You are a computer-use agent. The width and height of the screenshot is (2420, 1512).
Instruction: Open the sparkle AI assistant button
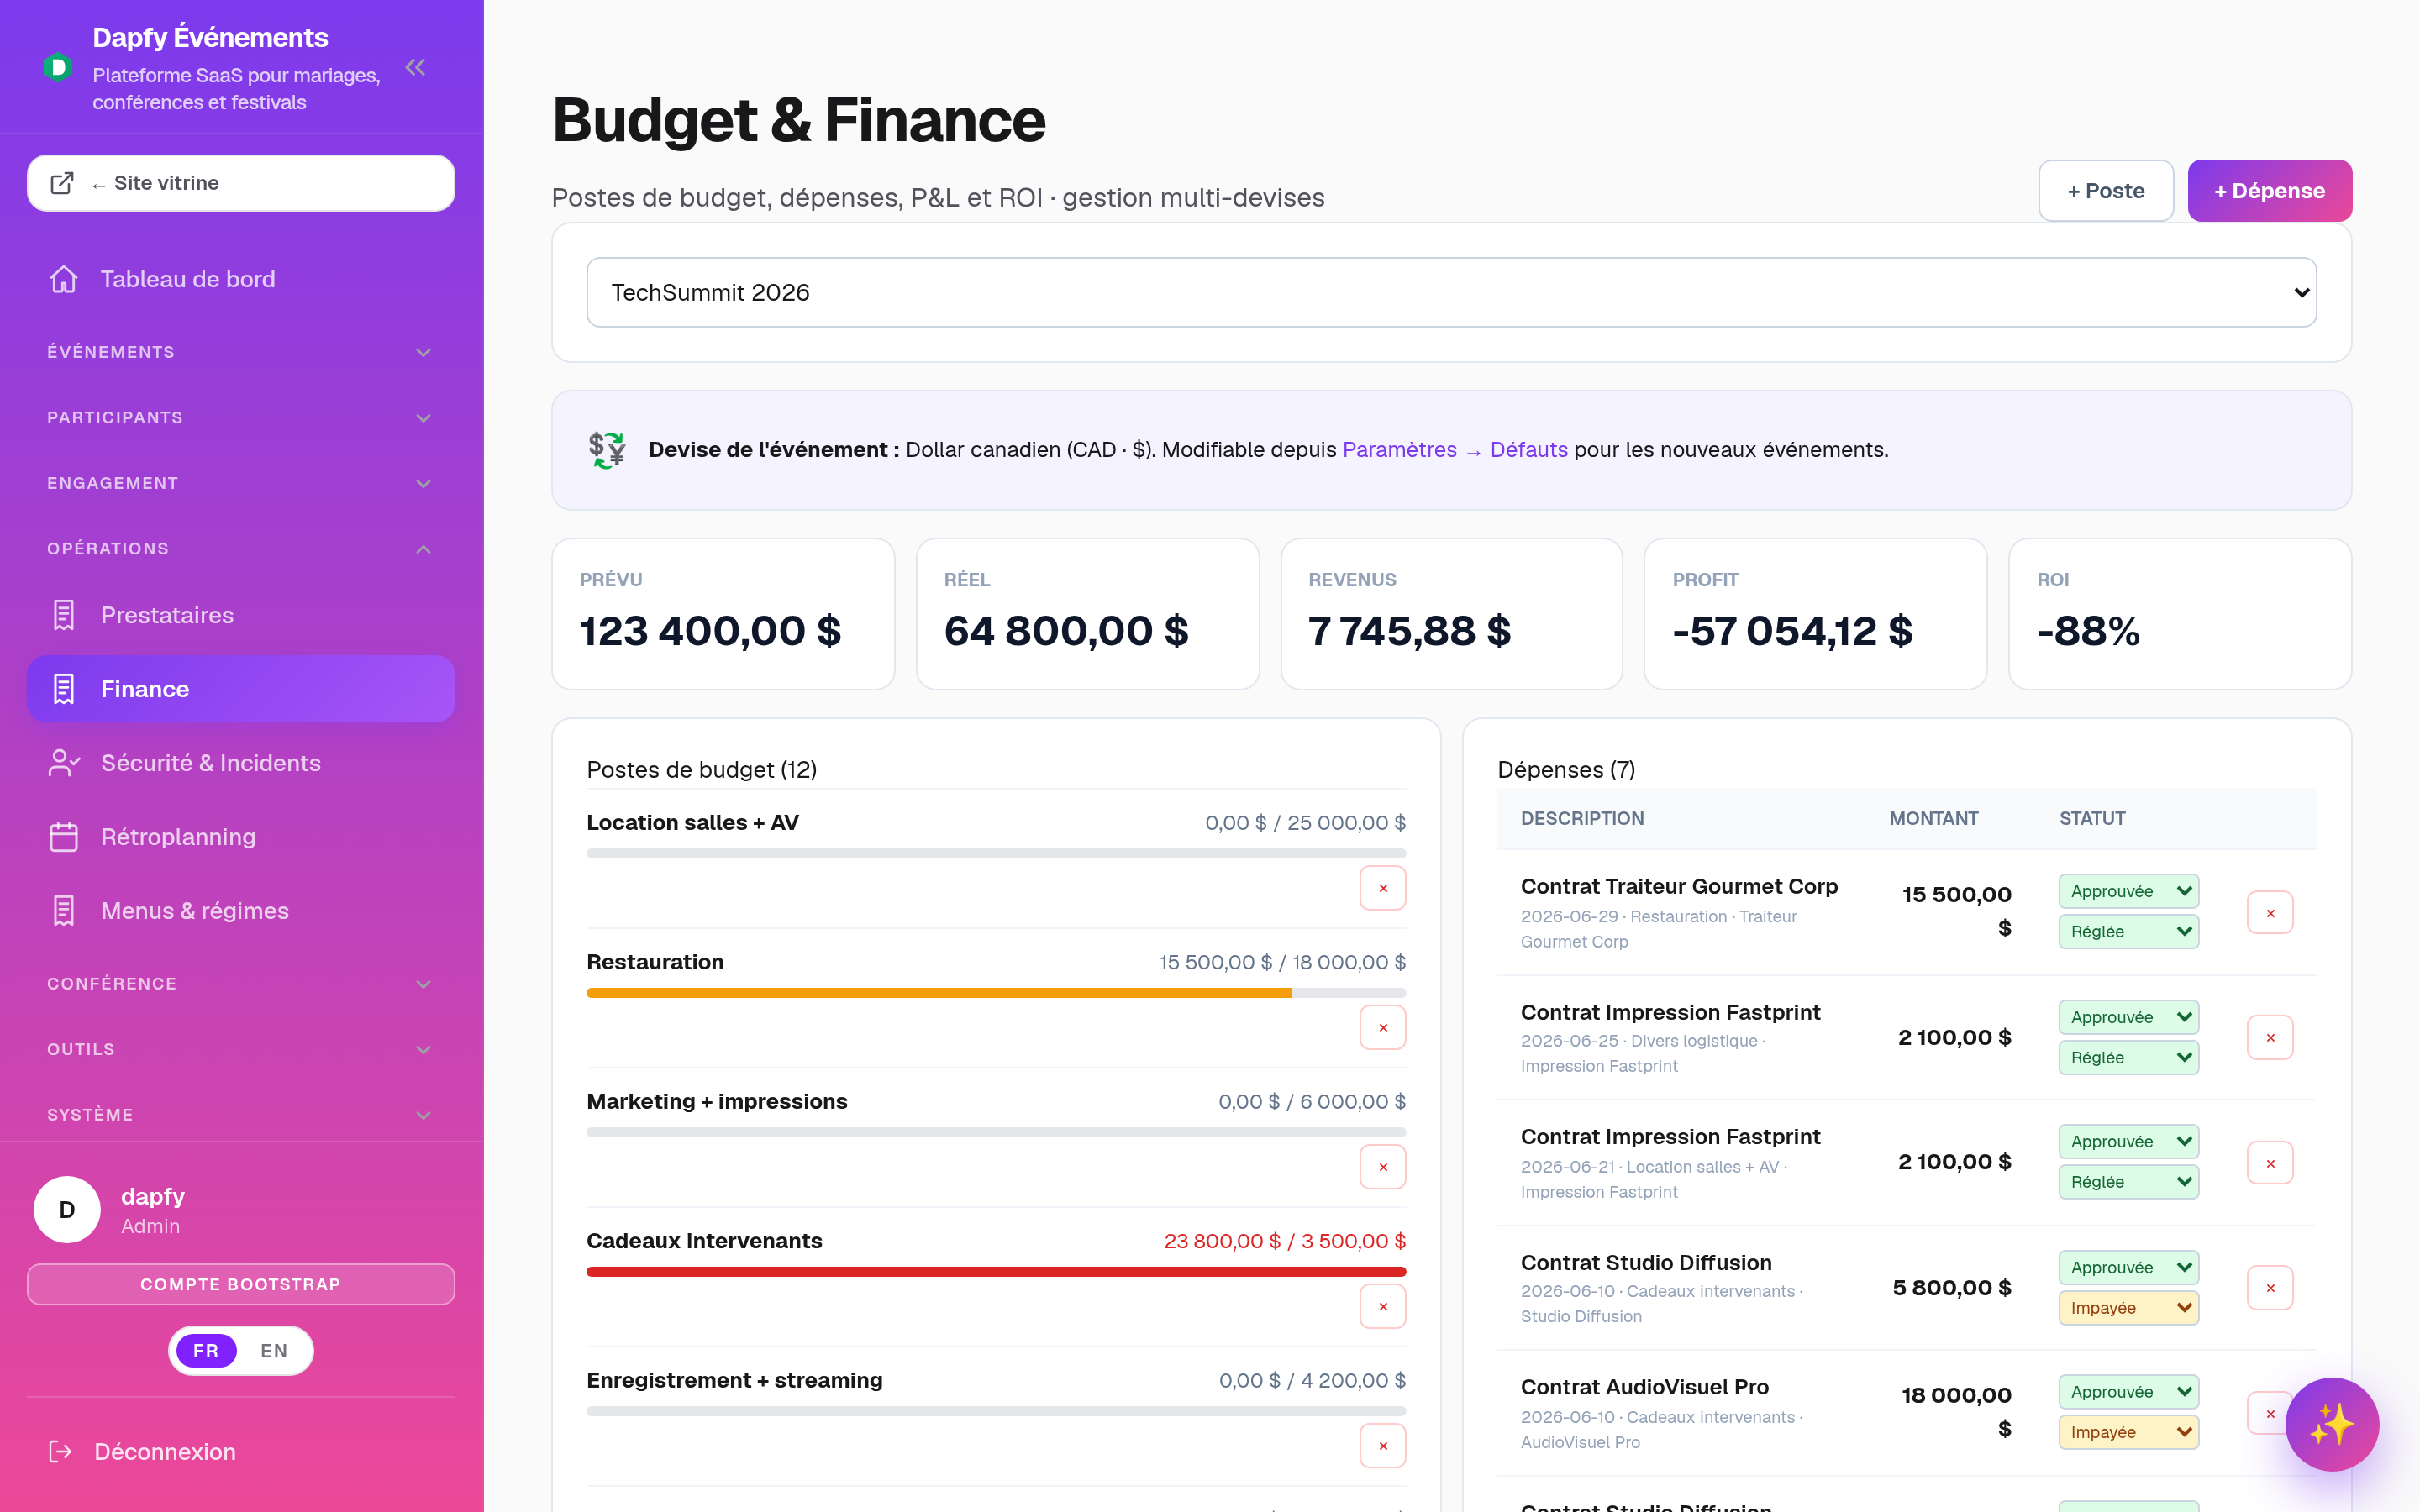[2332, 1424]
